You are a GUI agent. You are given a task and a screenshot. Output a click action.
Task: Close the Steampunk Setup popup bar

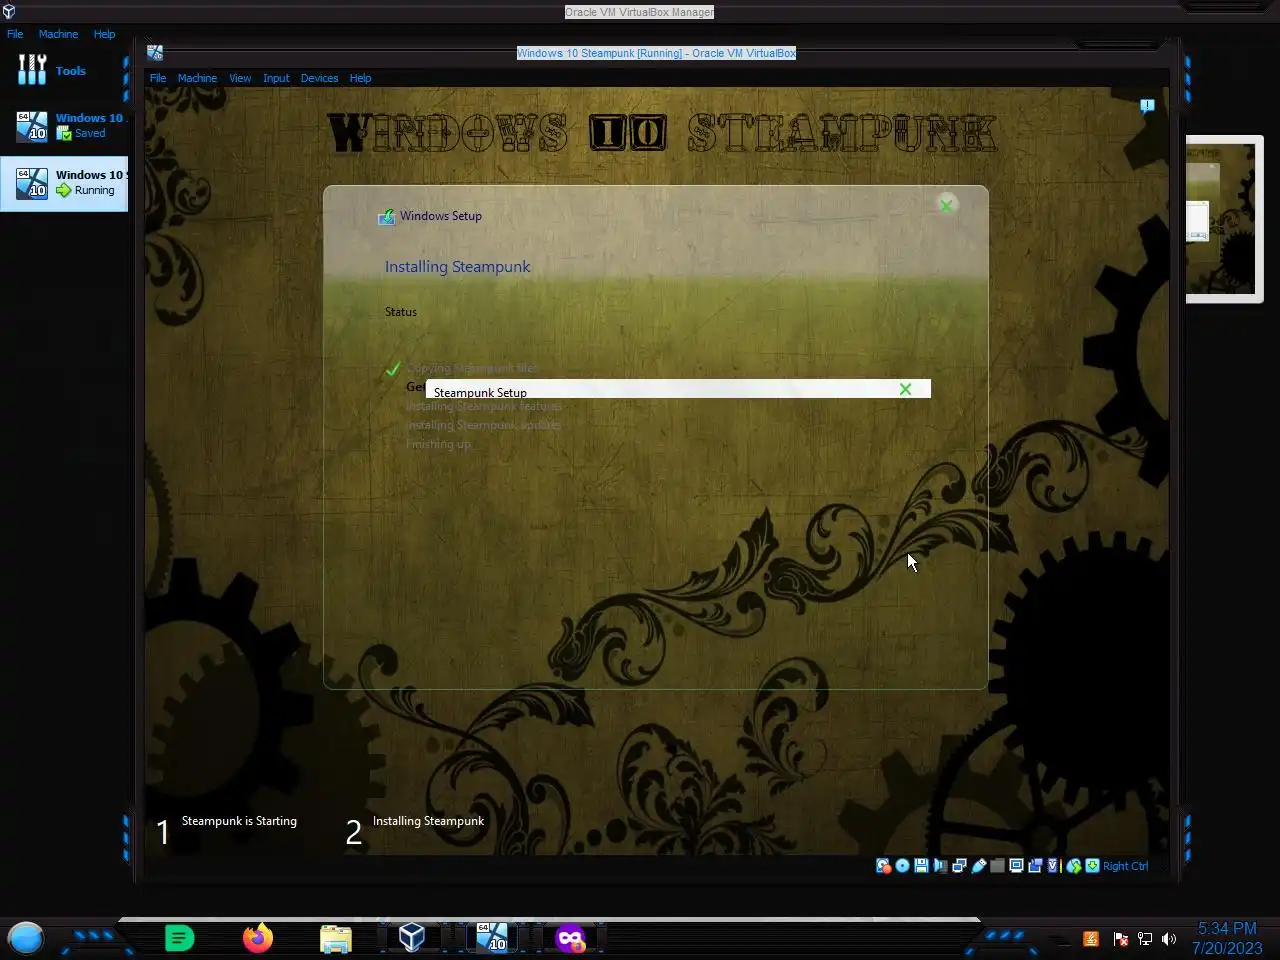(905, 389)
